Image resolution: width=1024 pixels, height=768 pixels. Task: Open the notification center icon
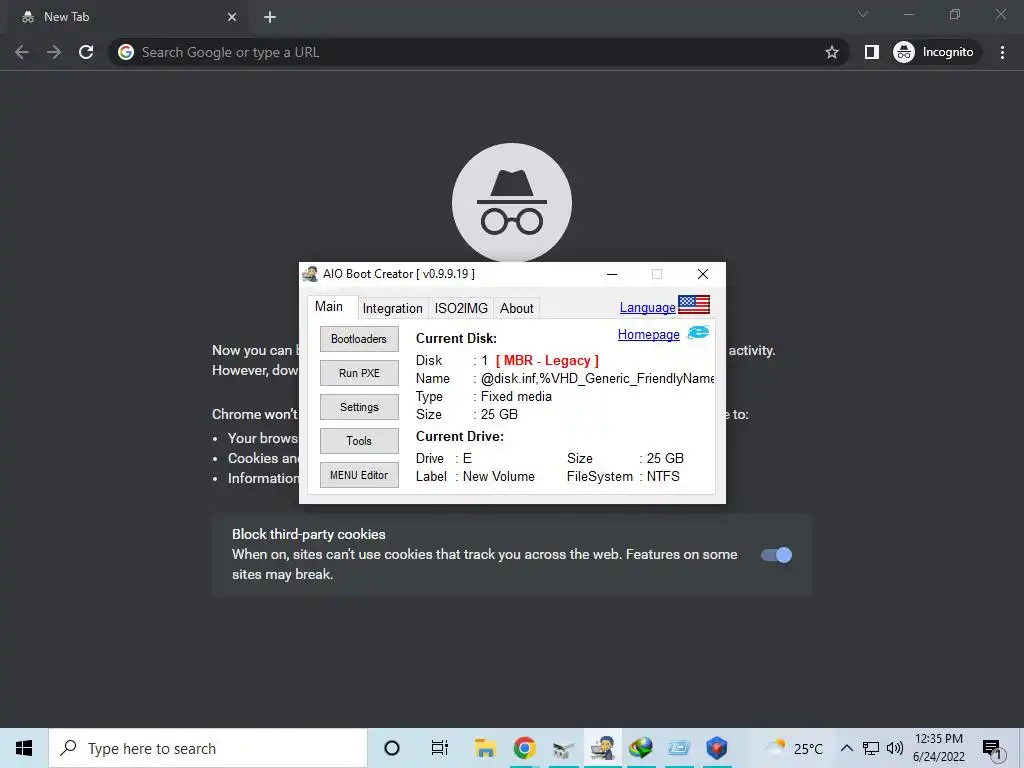tap(991, 750)
